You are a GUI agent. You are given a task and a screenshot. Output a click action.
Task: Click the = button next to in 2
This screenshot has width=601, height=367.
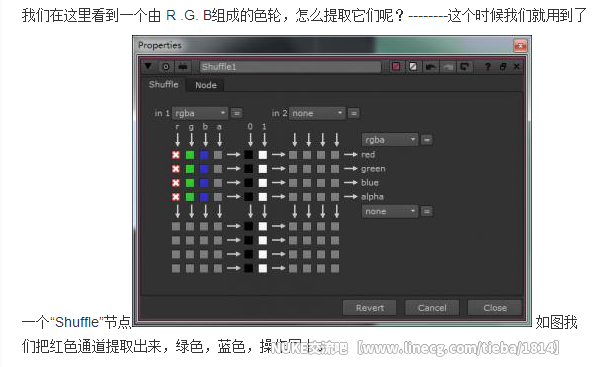point(353,113)
